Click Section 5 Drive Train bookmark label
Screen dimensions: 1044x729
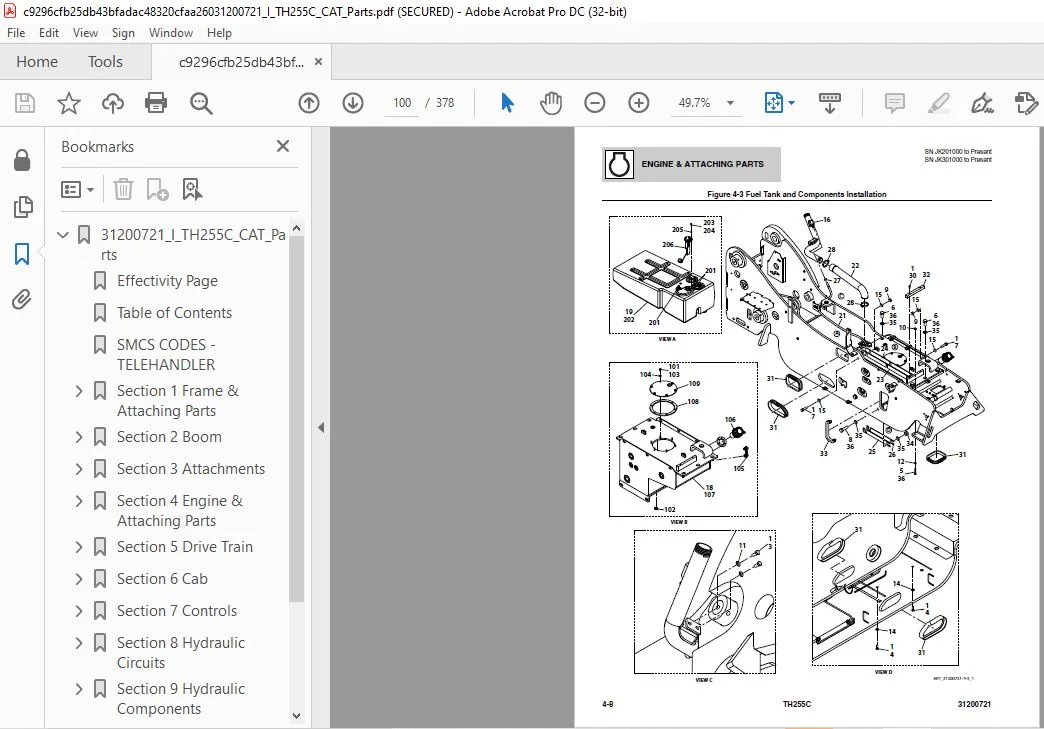coord(185,547)
